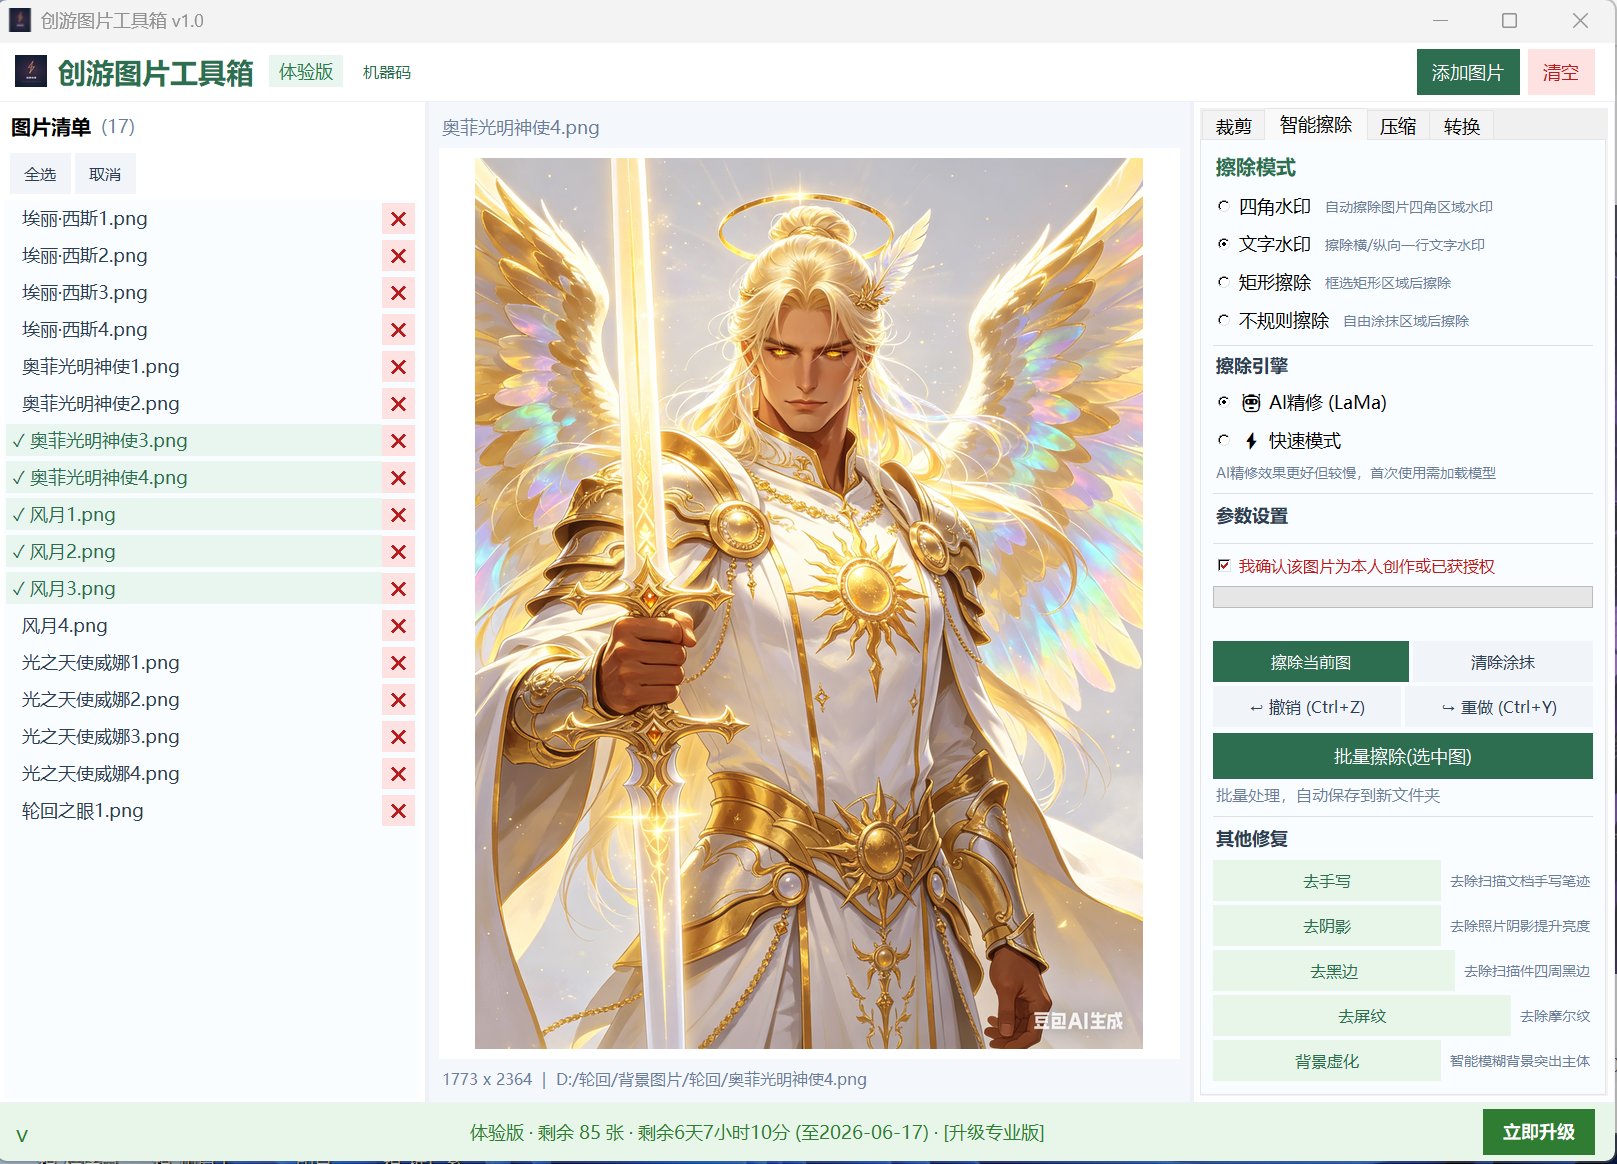Deselect checked 风月2.png list row
Image resolution: width=1617 pixels, height=1164 pixels.
coord(194,552)
